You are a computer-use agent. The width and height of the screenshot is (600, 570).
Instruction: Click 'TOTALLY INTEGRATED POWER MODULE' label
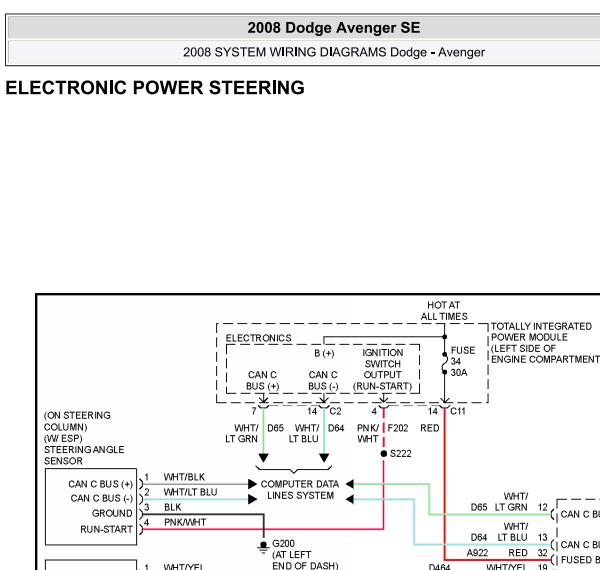(x=541, y=332)
